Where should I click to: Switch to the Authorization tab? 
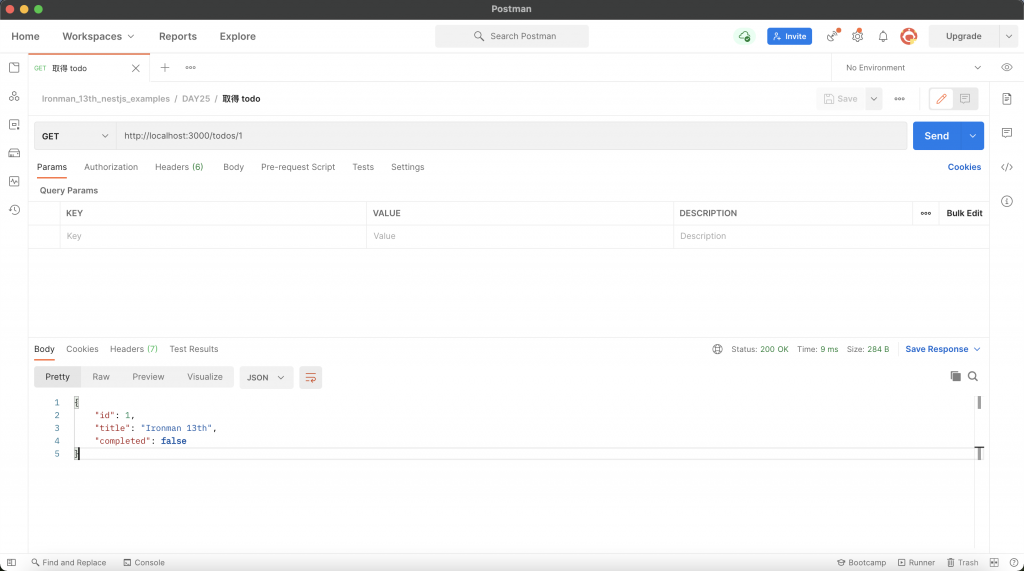click(111, 167)
